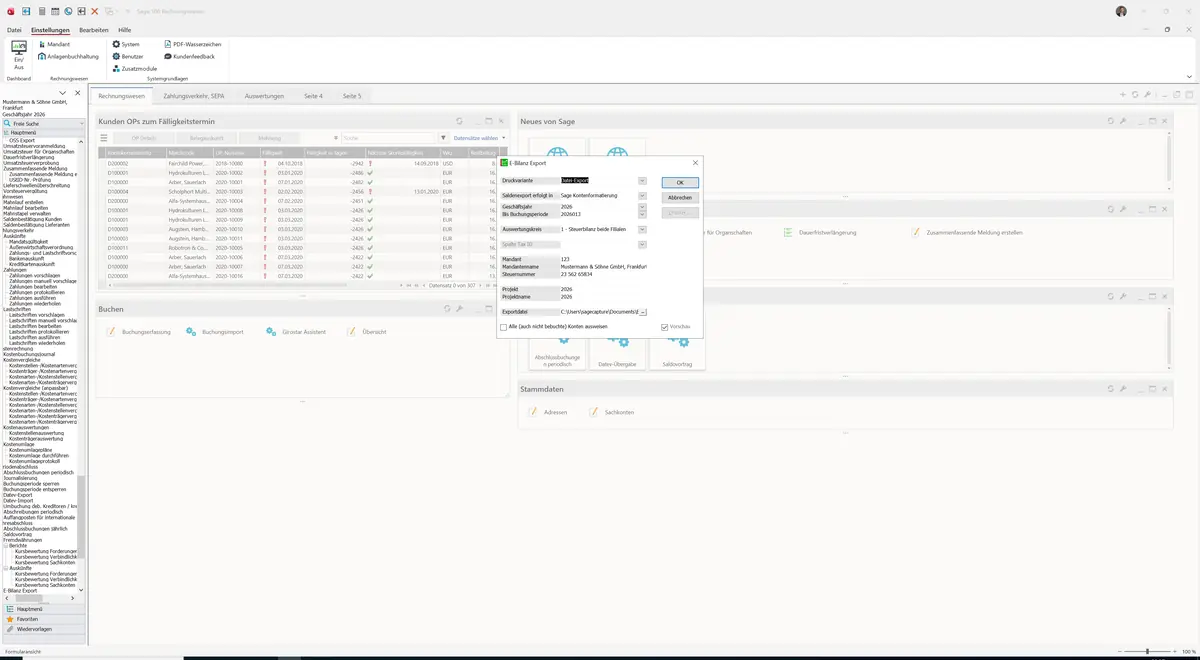Viewport: 1200px width, 660px height.
Task: Click the filter funnel icon beside Suche
Action: point(443,138)
